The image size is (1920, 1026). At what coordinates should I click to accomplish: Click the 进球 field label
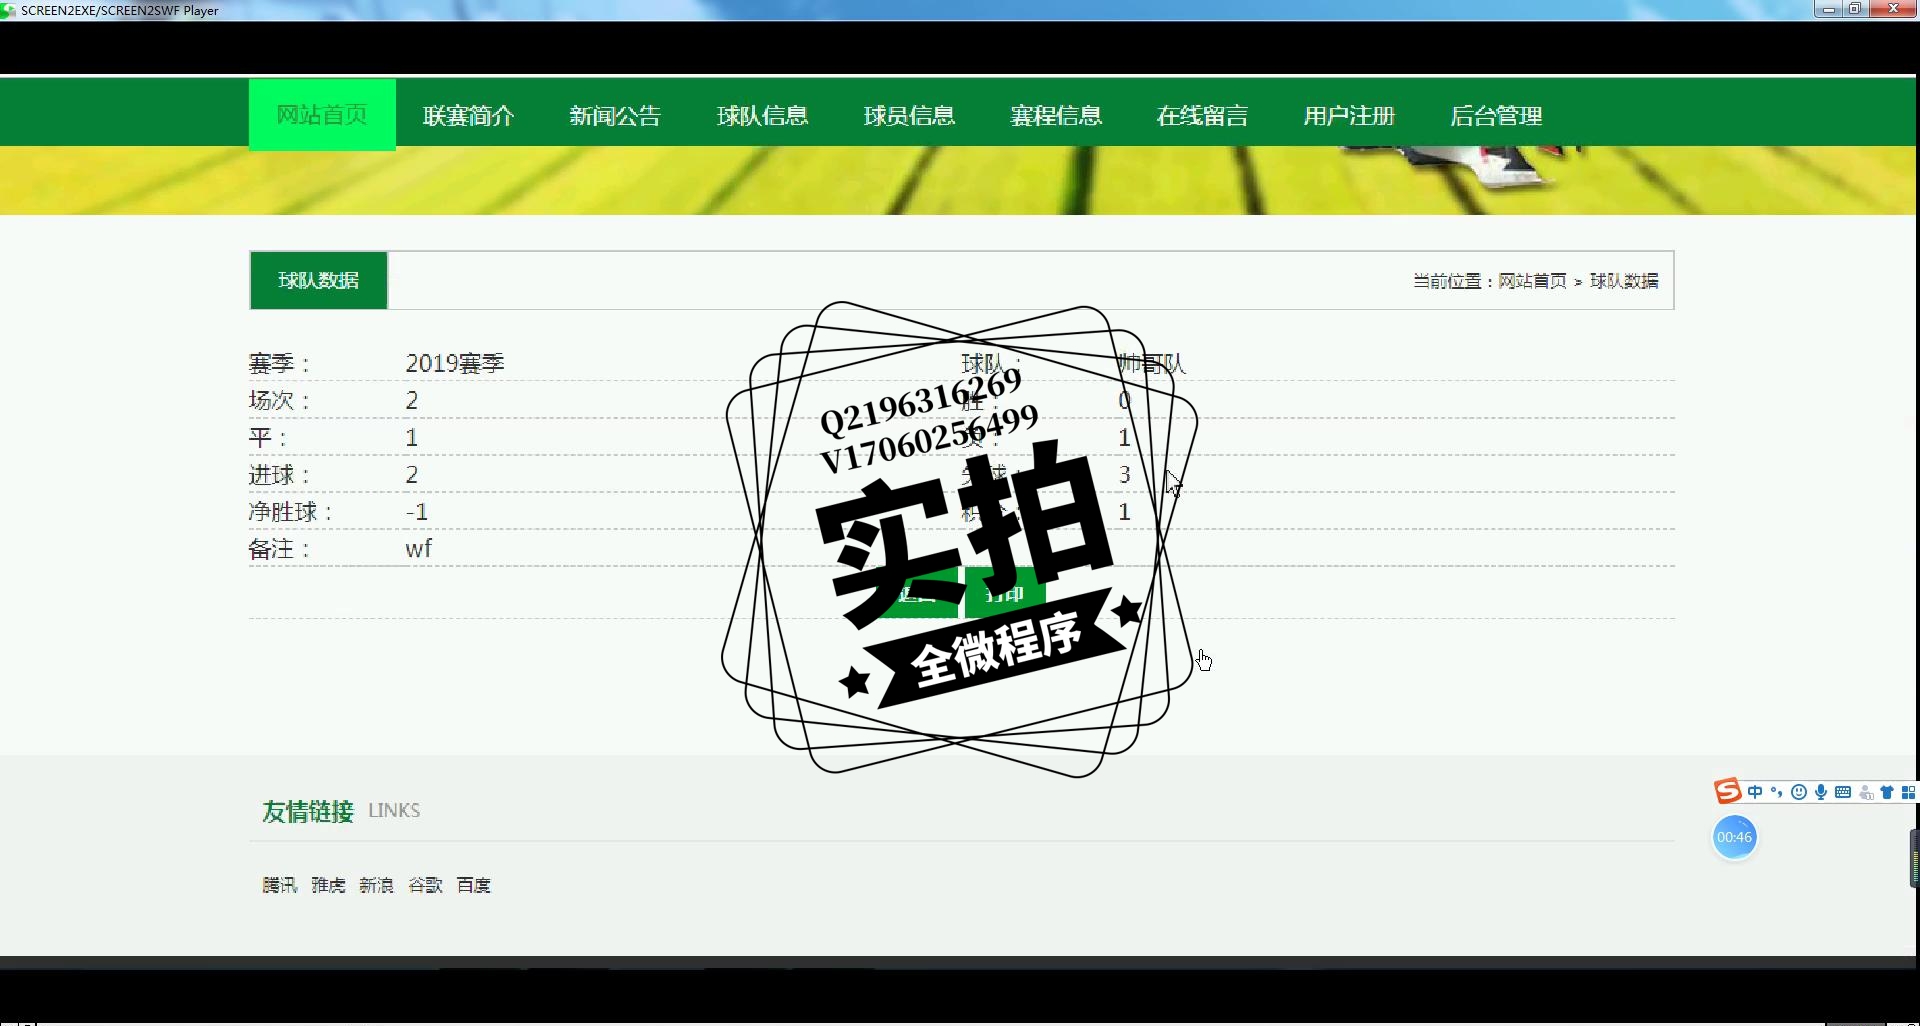[279, 475]
